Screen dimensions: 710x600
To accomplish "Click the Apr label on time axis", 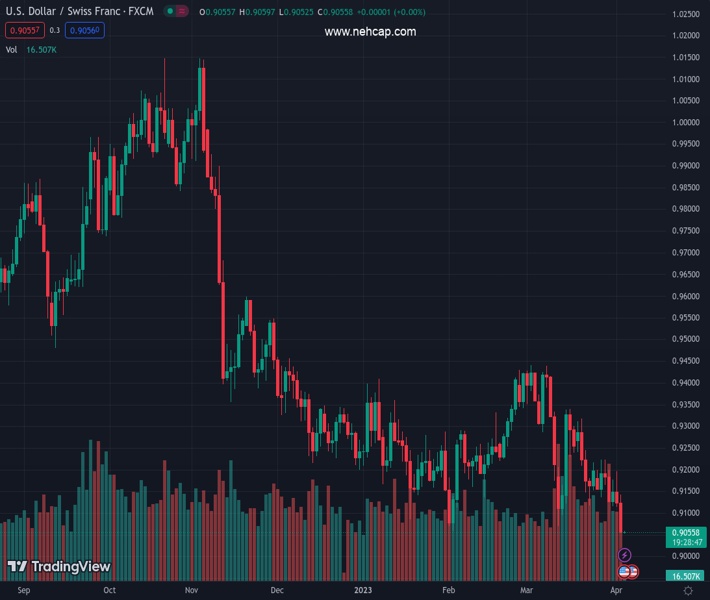I will click(616, 590).
